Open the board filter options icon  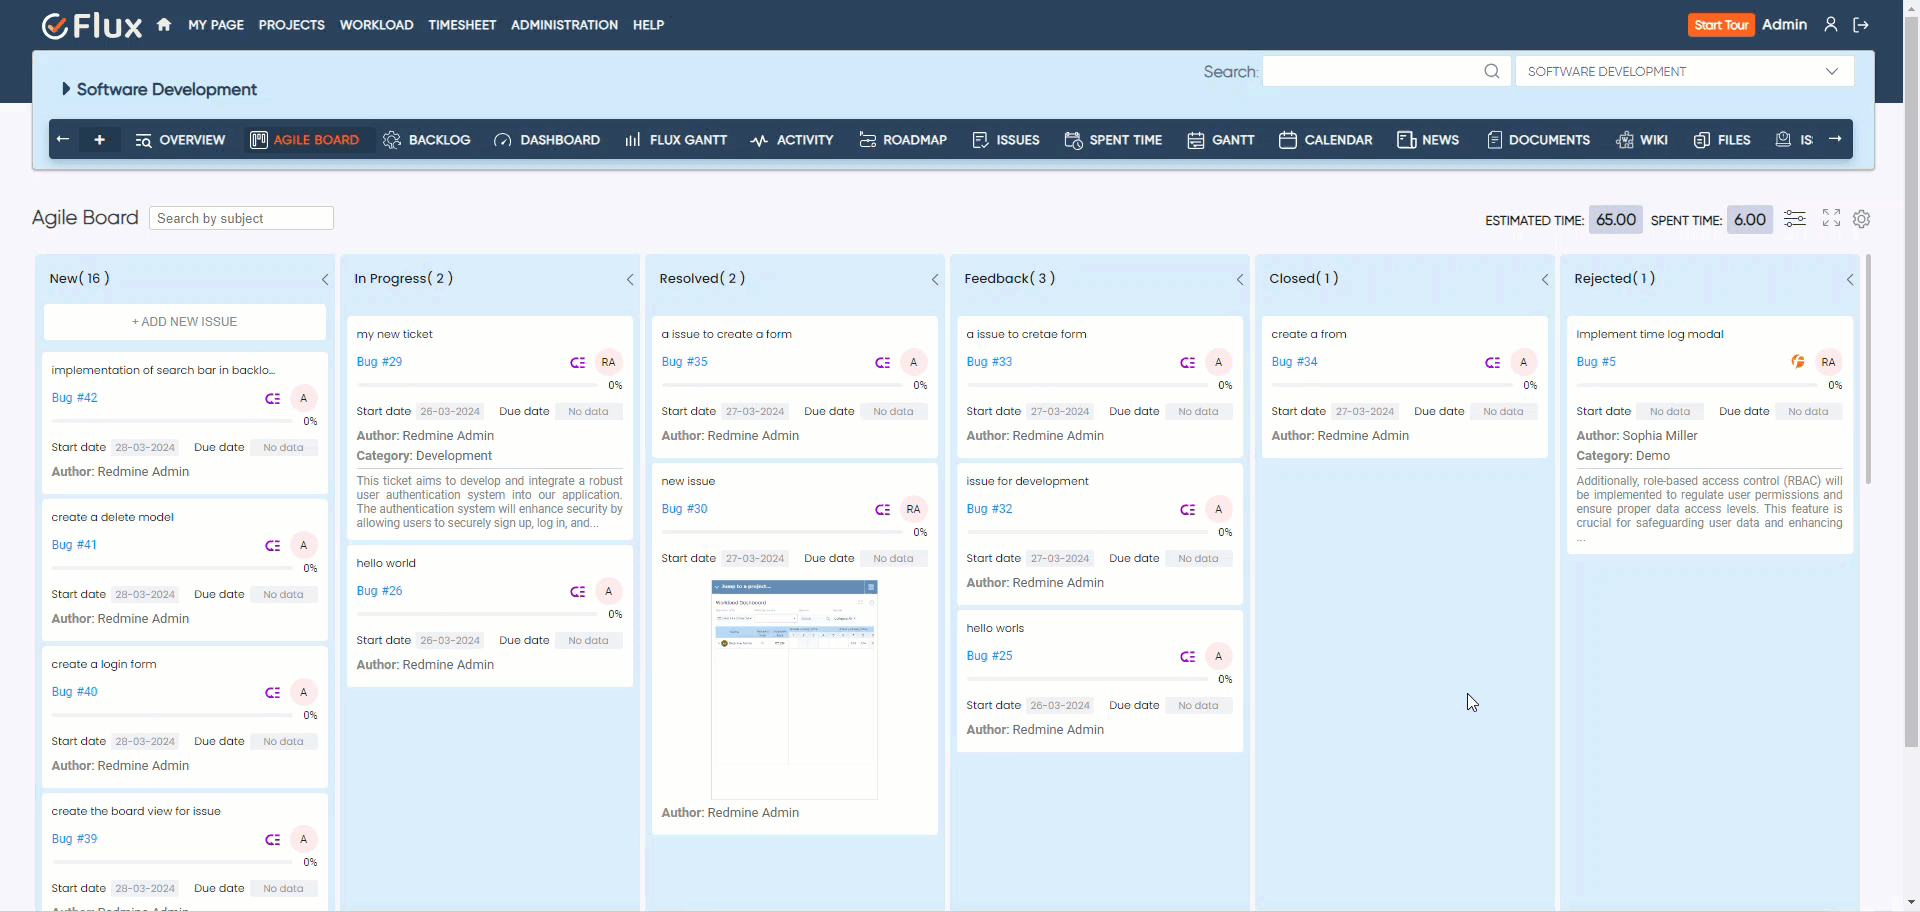coord(1795,219)
